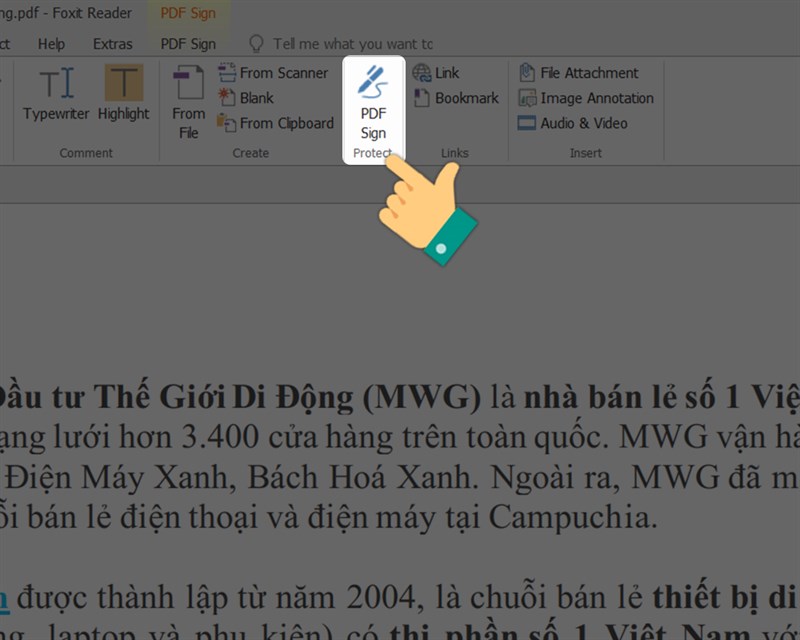Open the Help menu
Image resolution: width=800 pixels, height=640 pixels.
51,43
